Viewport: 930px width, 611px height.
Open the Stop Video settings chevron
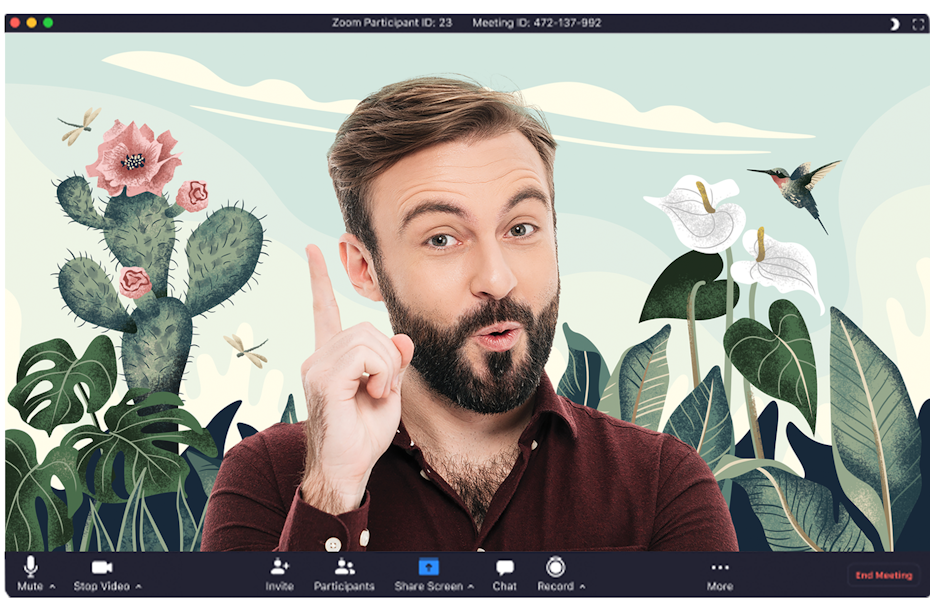140,586
